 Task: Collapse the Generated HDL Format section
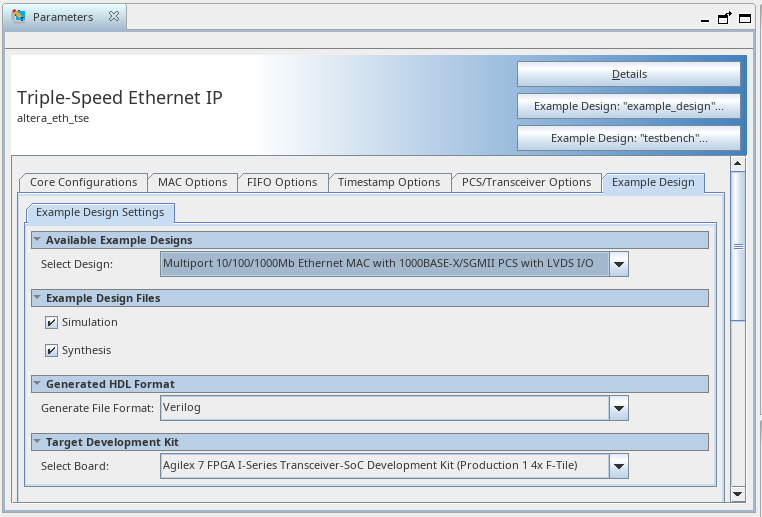tap(37, 384)
